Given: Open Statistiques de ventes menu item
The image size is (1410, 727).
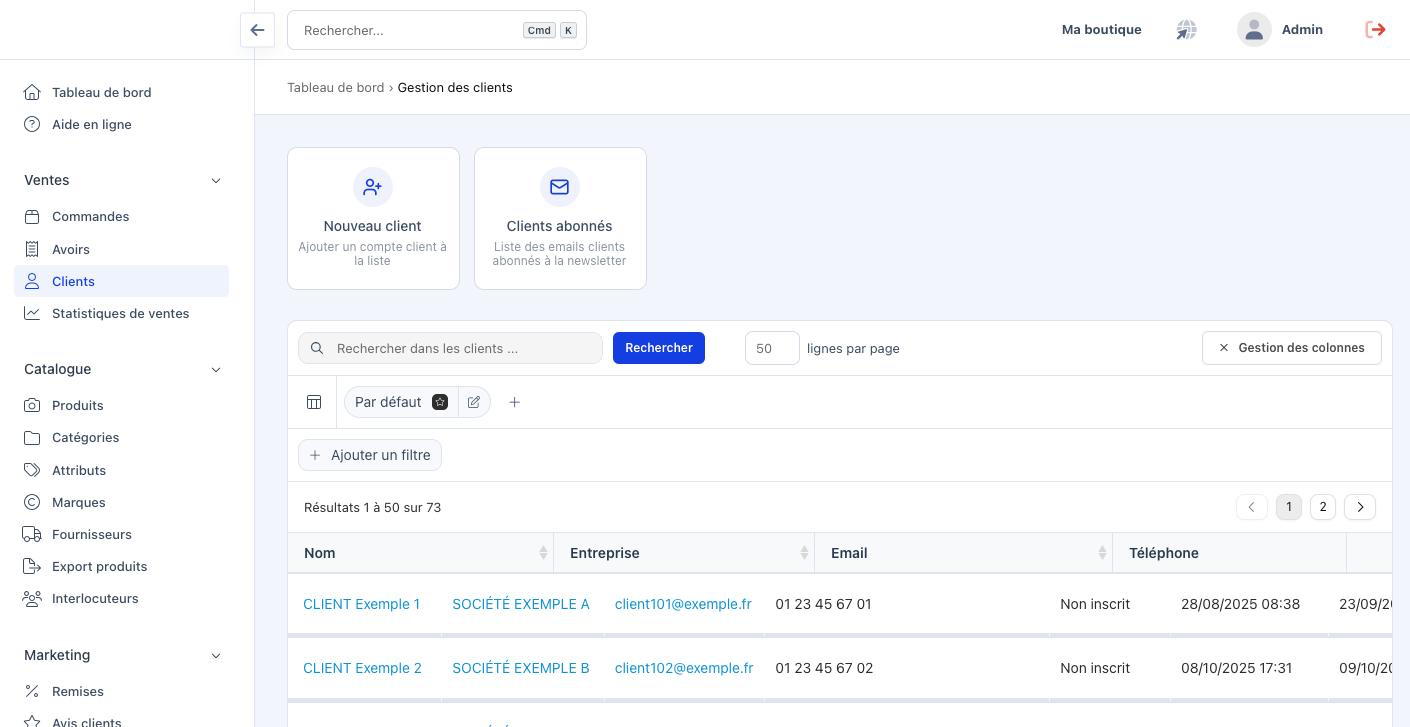Looking at the screenshot, I should coord(121,313).
